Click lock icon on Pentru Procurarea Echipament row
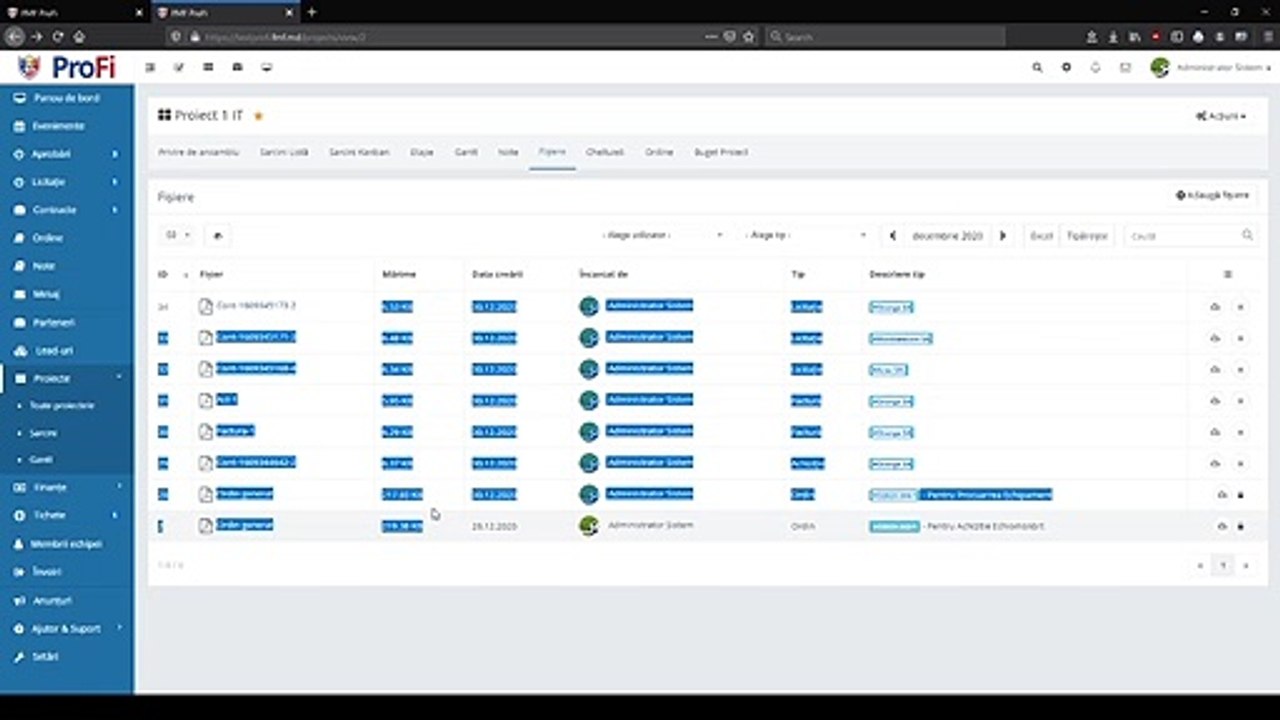Screen dimensions: 1280x720 click(x=1241, y=494)
